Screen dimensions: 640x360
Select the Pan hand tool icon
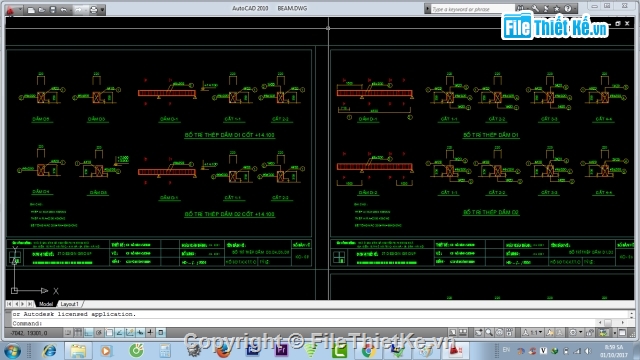478,333
